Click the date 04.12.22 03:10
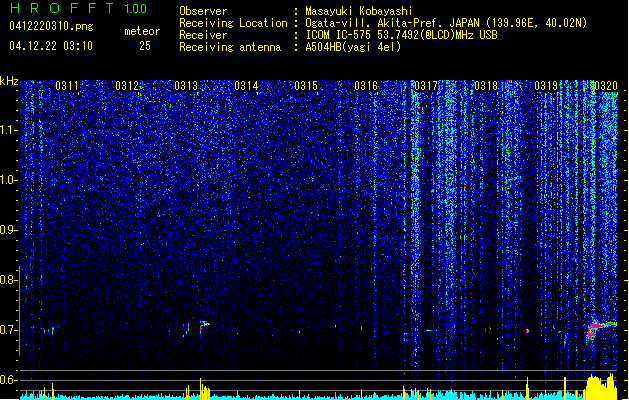This screenshot has height=400, width=629. [x=51, y=46]
